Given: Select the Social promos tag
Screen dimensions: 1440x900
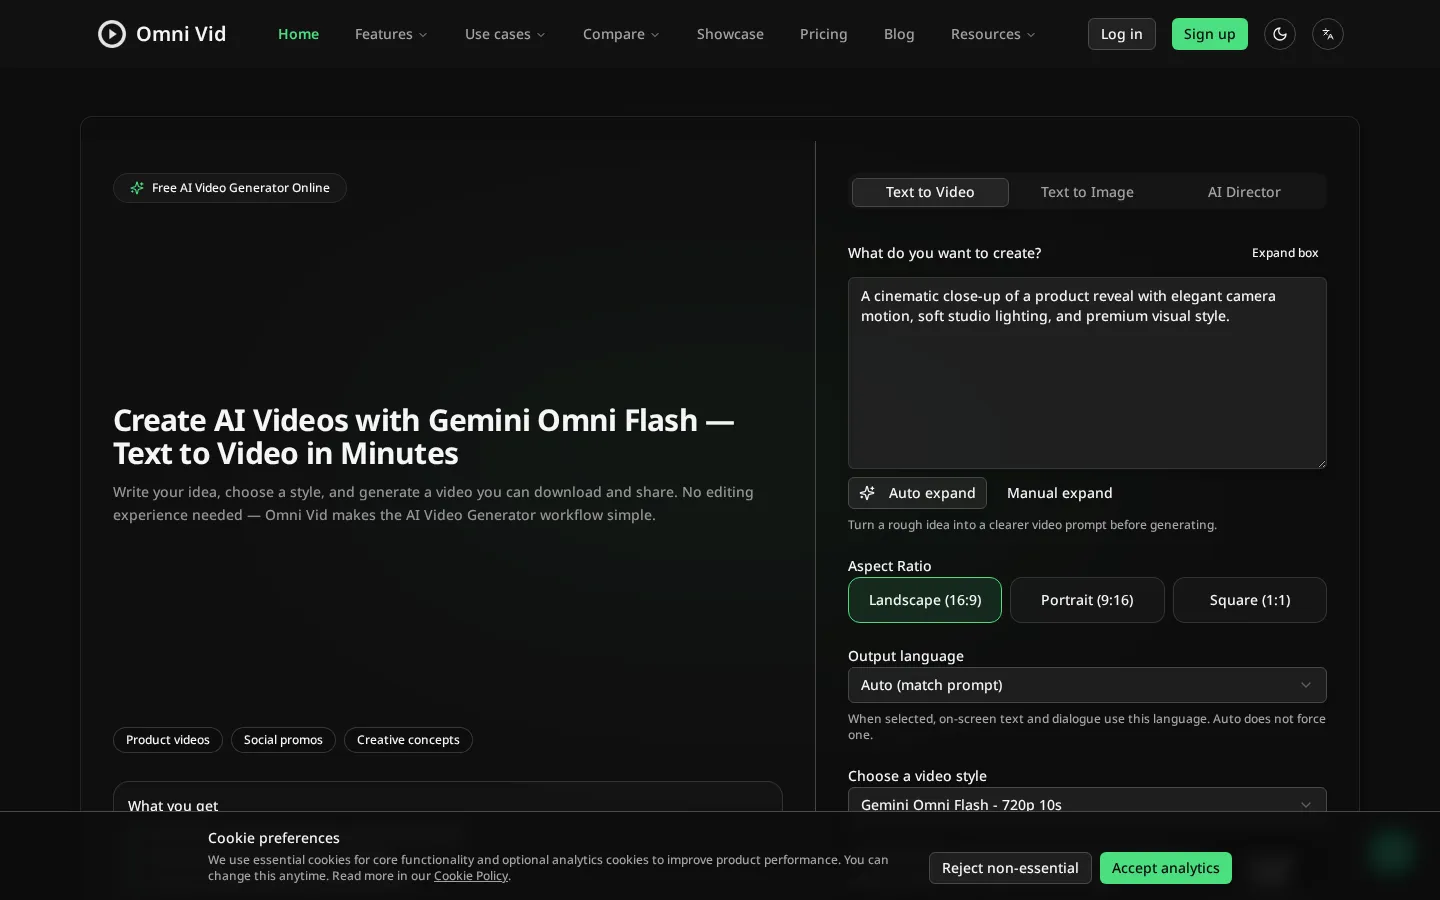Looking at the screenshot, I should [283, 740].
